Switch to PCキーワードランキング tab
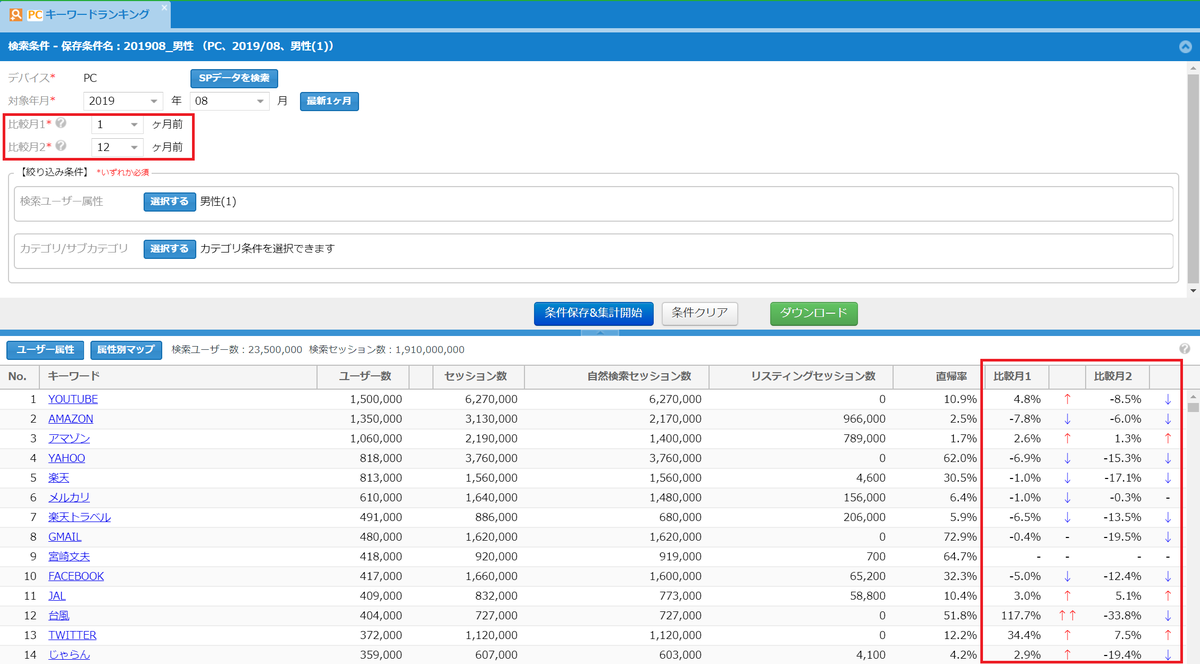The height and width of the screenshot is (664, 1200). pos(95,15)
